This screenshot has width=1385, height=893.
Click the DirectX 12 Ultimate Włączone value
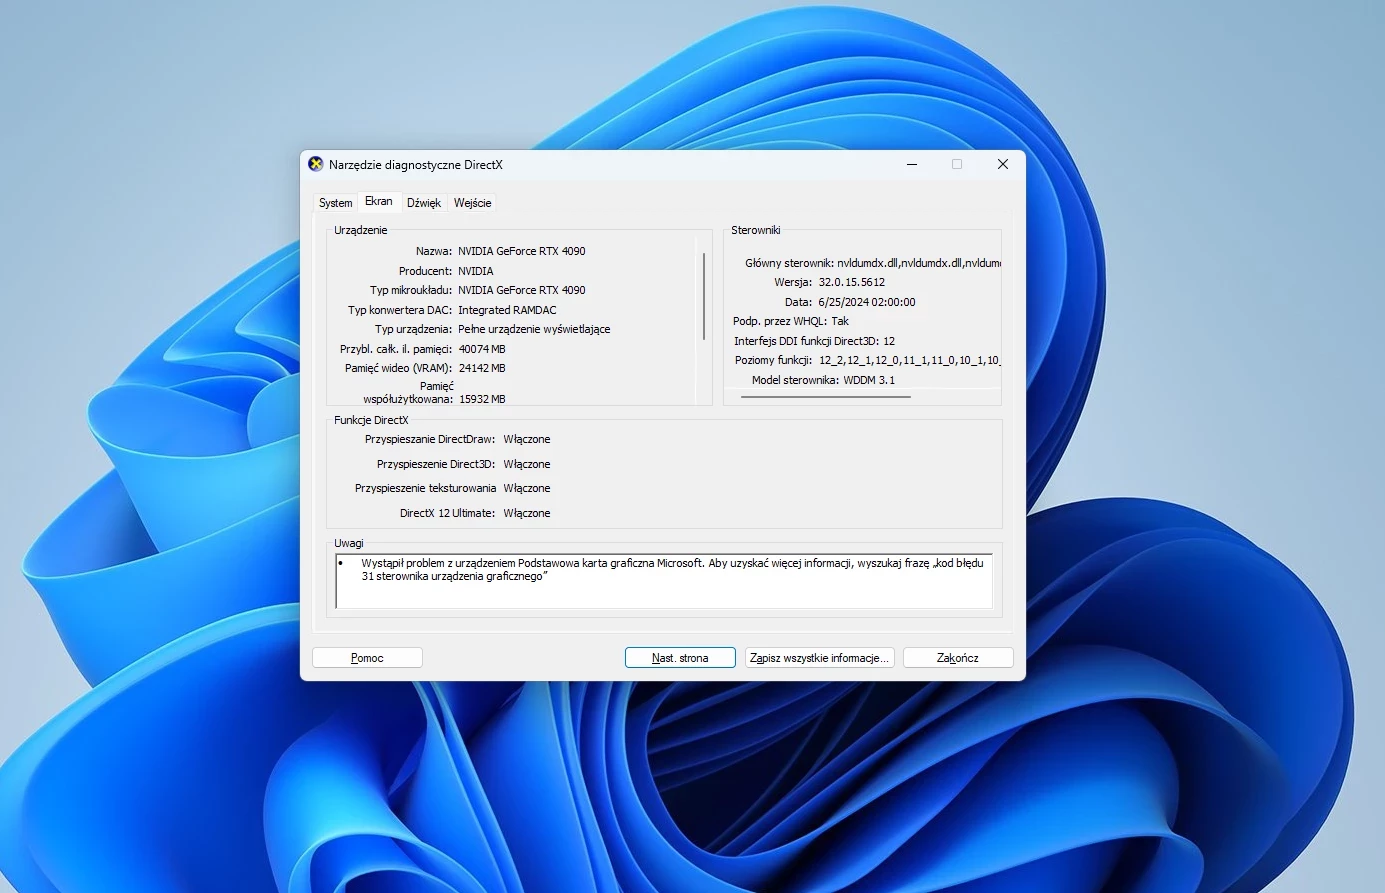coord(527,513)
